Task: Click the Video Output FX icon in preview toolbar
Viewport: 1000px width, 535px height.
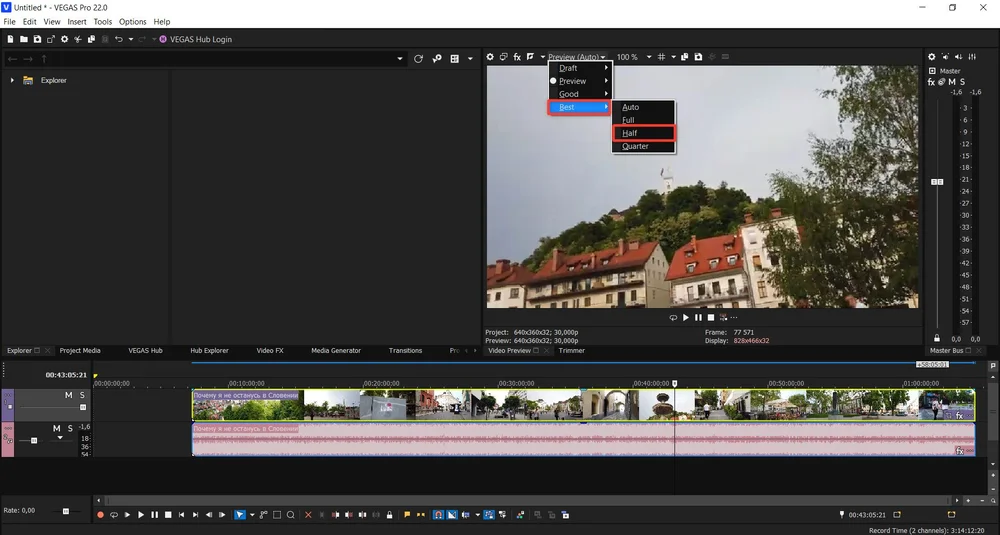Action: coord(517,57)
